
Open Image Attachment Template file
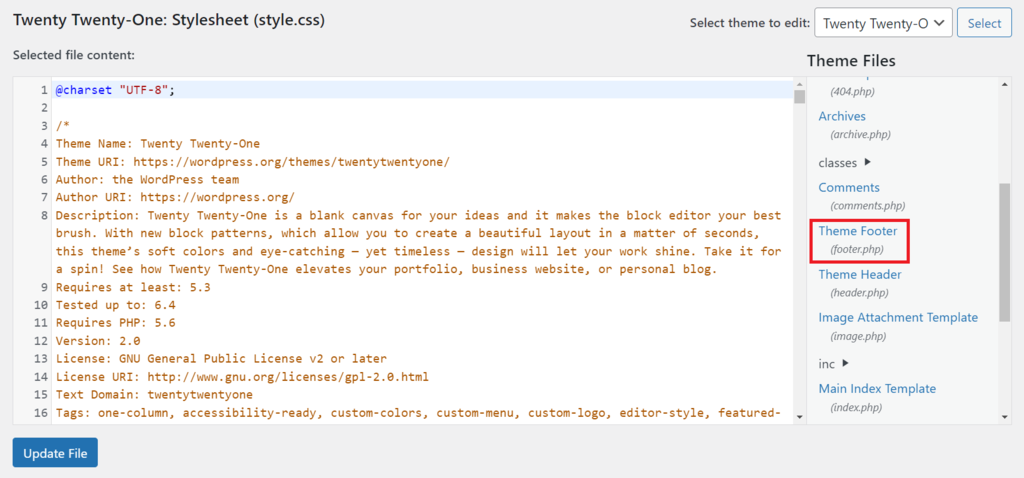click(898, 318)
